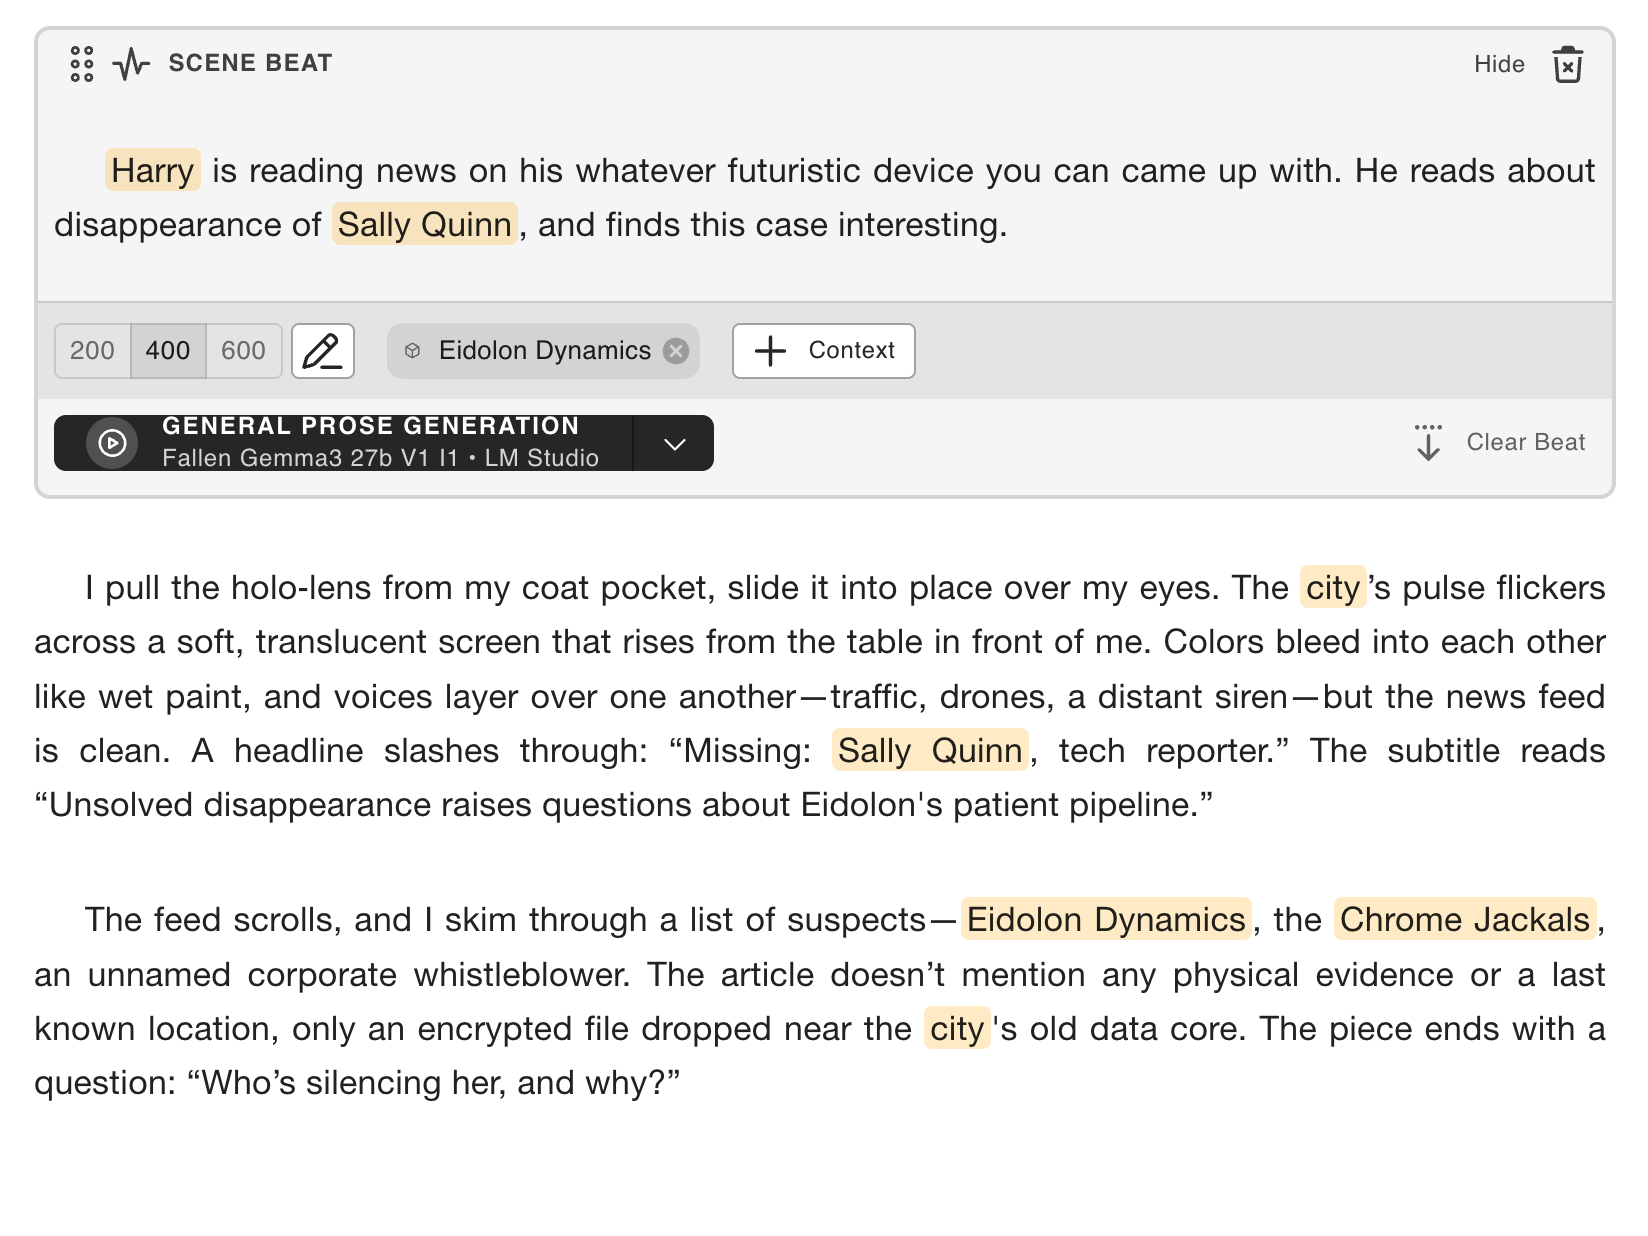Remove Eidolon Dynamics context chip
This screenshot has width=1648, height=1236.
(677, 351)
